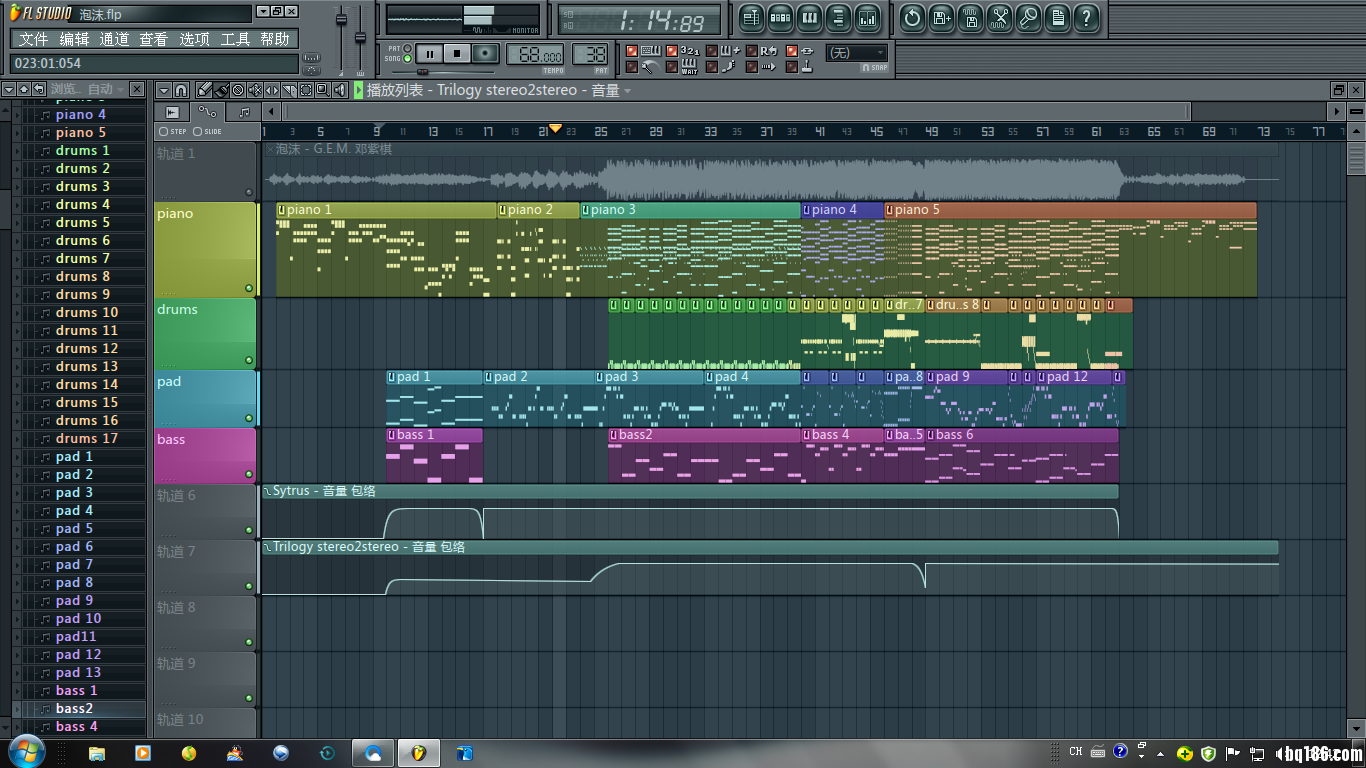
Task: Open the 通道 menu
Action: pyautogui.click(x=114, y=39)
